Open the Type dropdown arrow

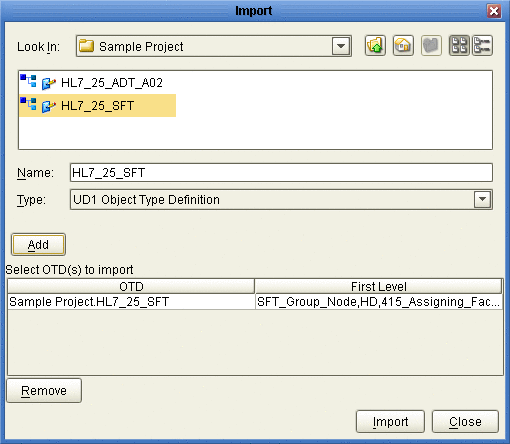pos(482,199)
